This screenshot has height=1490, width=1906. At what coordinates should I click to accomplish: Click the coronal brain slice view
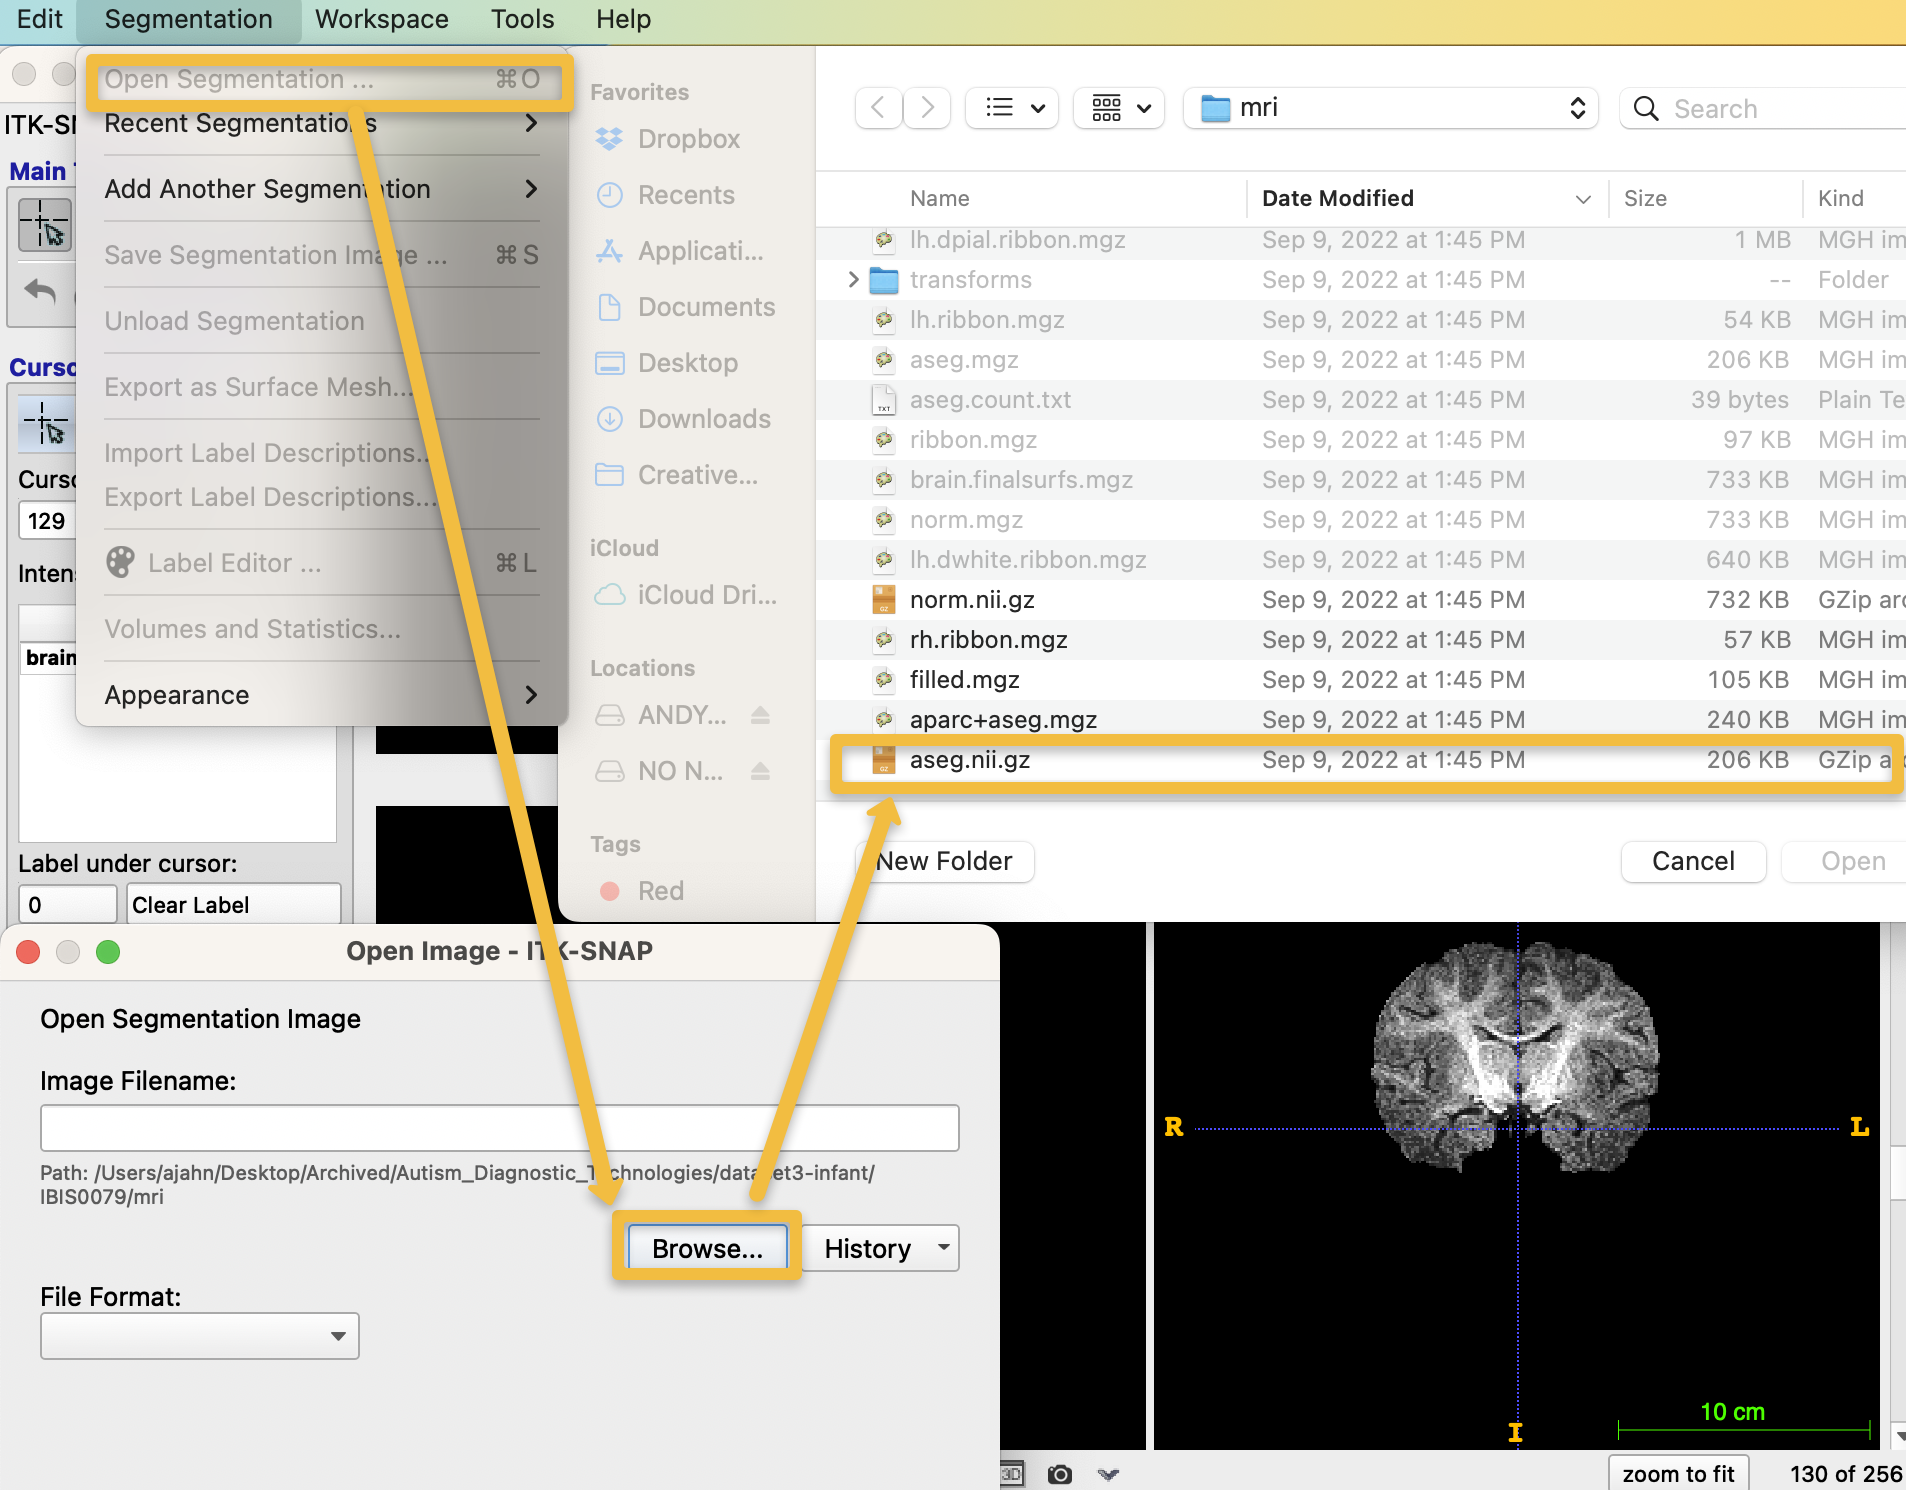point(1517,1185)
